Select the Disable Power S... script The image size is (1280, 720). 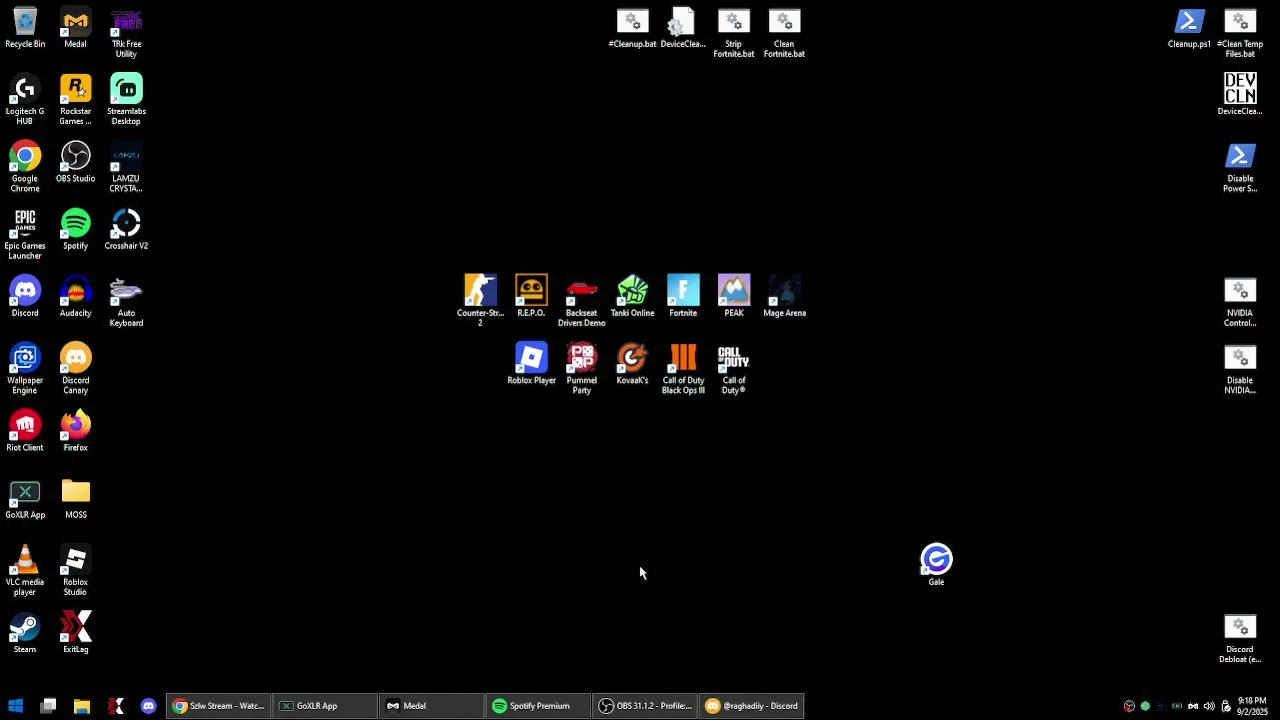(x=1240, y=167)
